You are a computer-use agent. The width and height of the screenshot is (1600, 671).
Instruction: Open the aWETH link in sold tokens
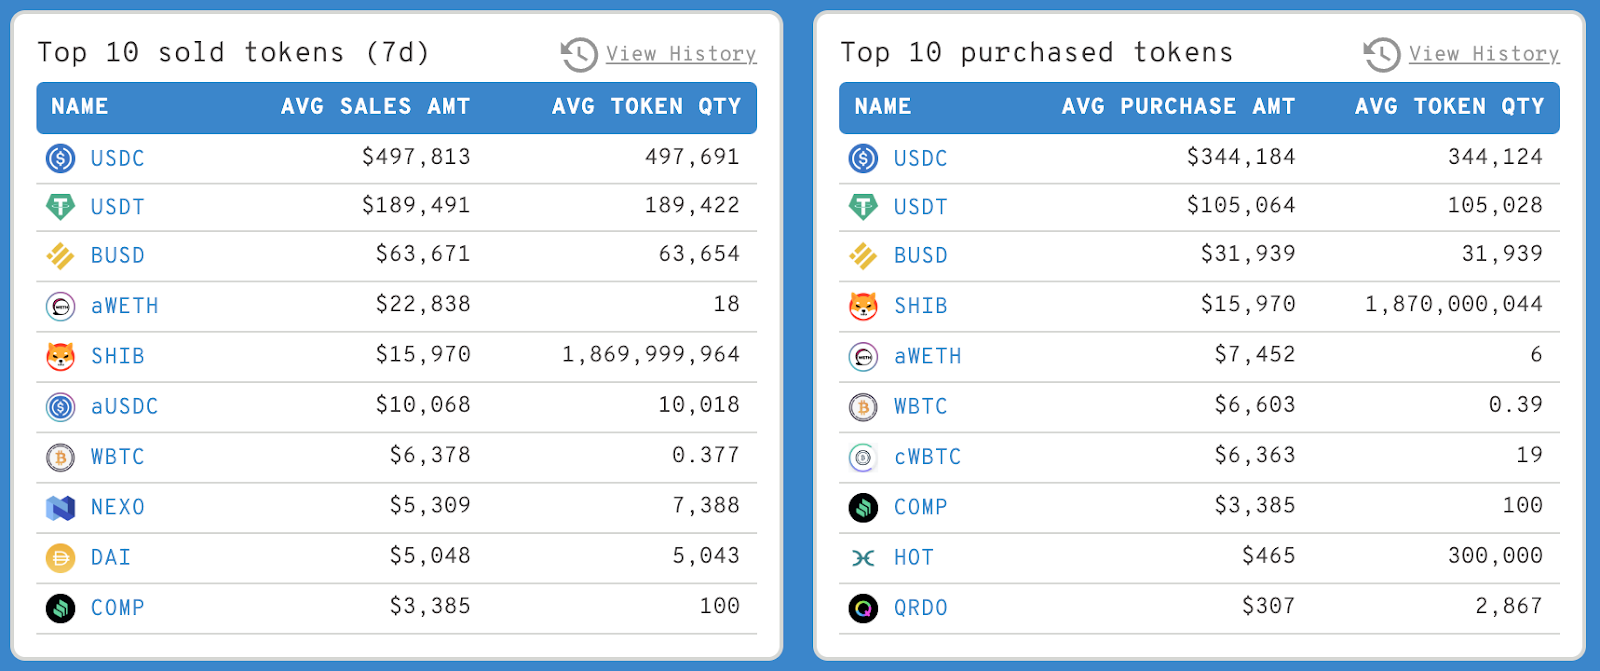tap(124, 306)
